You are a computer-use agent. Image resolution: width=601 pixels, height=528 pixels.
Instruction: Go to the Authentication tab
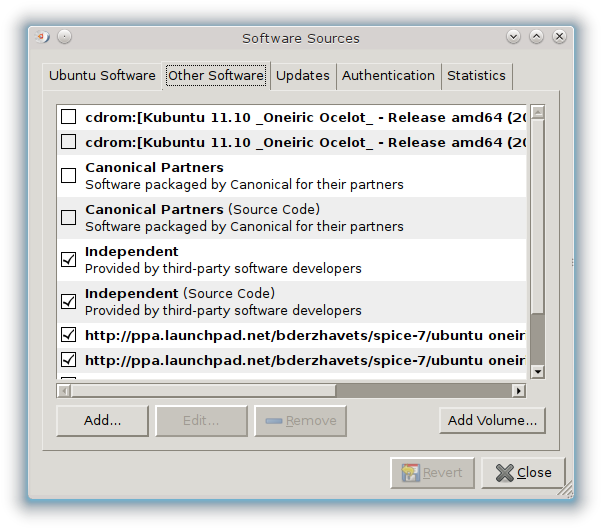pyautogui.click(x=388, y=76)
